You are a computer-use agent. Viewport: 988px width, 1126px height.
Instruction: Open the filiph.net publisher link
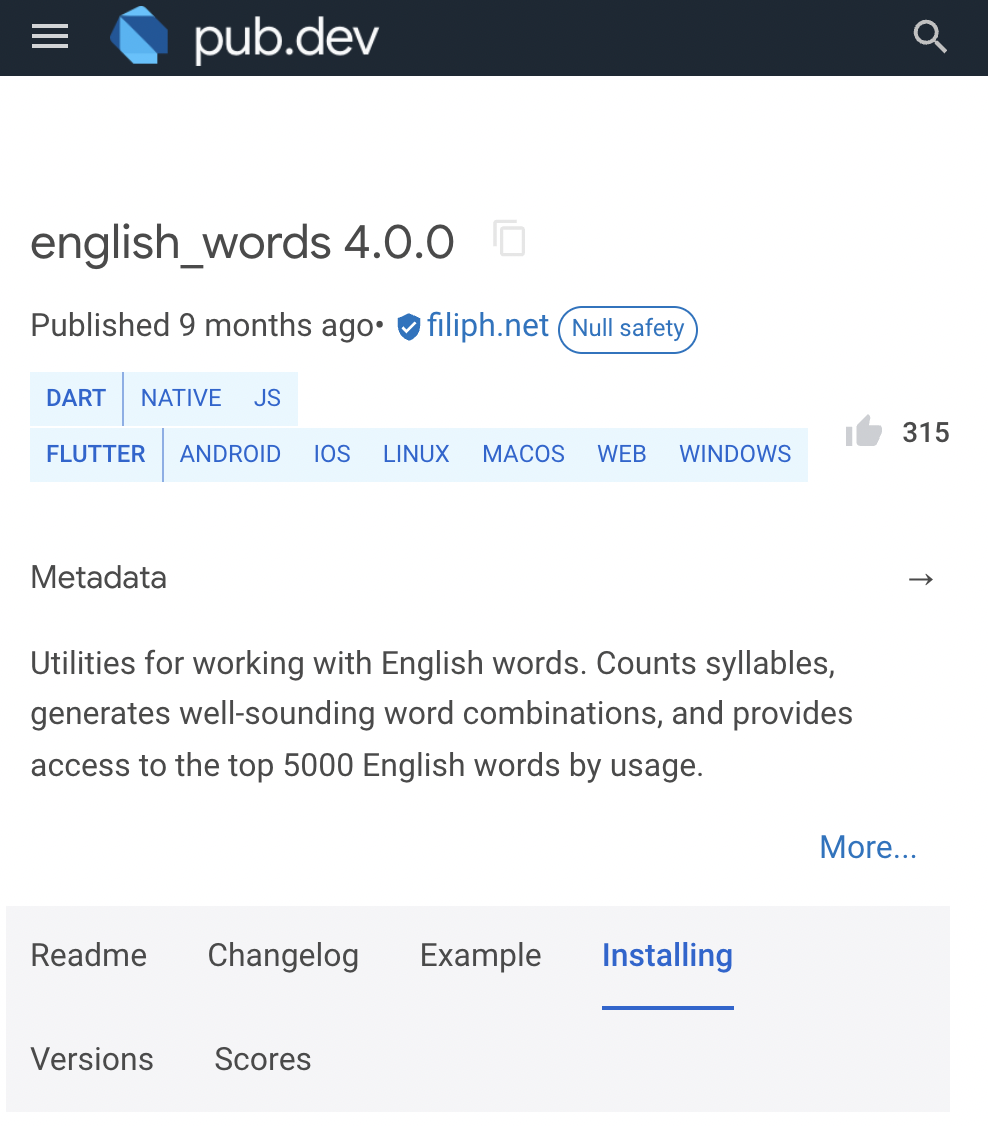coord(488,325)
